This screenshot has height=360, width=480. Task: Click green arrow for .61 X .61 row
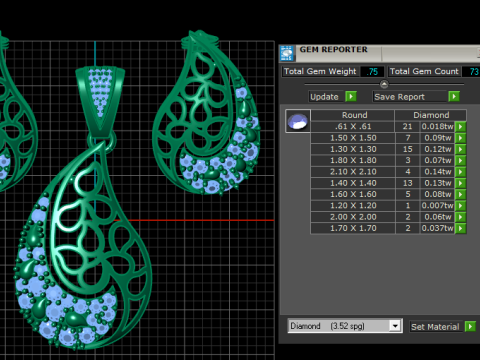pyautogui.click(x=461, y=127)
